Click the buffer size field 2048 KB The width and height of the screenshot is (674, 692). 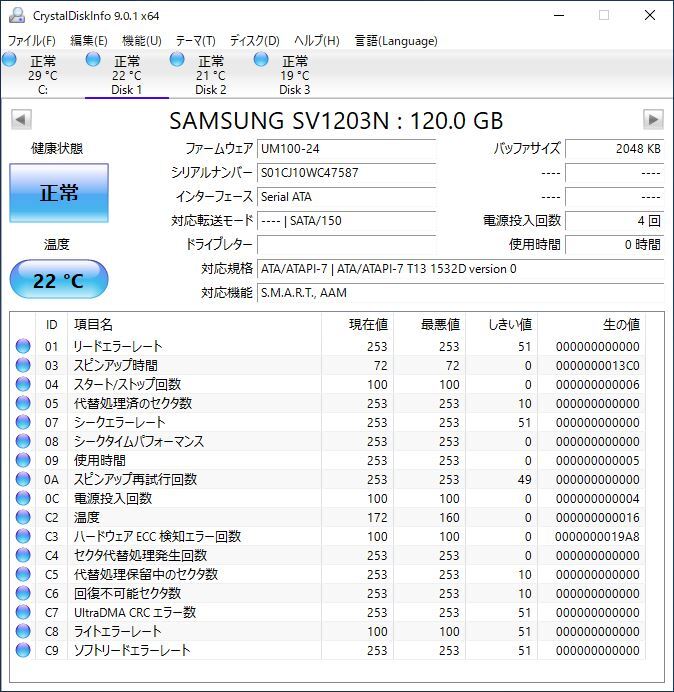coord(614,149)
